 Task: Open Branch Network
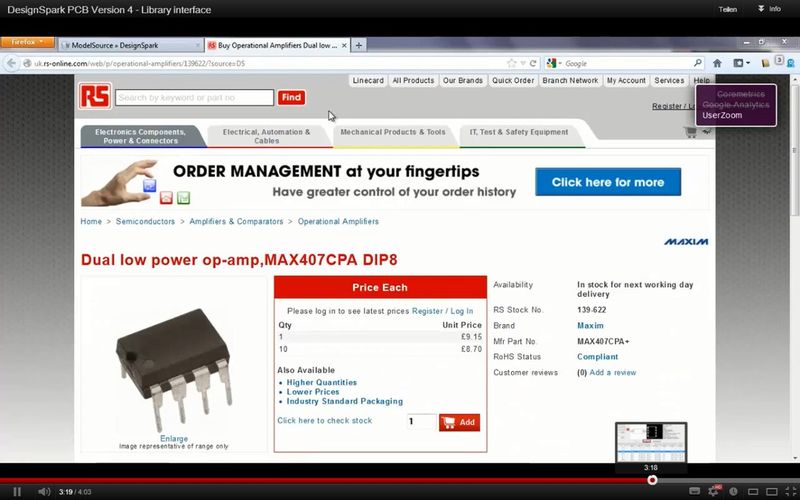(570, 81)
